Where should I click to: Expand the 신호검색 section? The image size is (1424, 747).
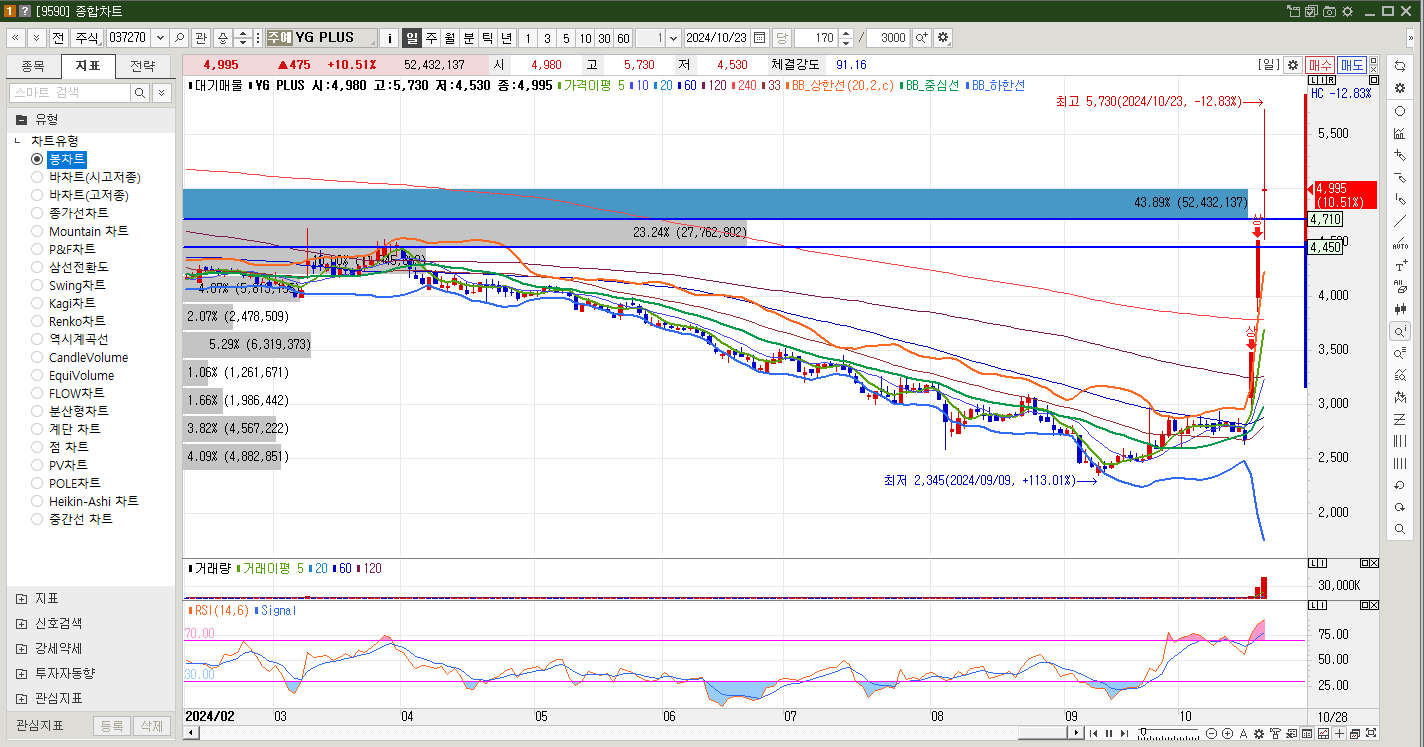[x=22, y=623]
